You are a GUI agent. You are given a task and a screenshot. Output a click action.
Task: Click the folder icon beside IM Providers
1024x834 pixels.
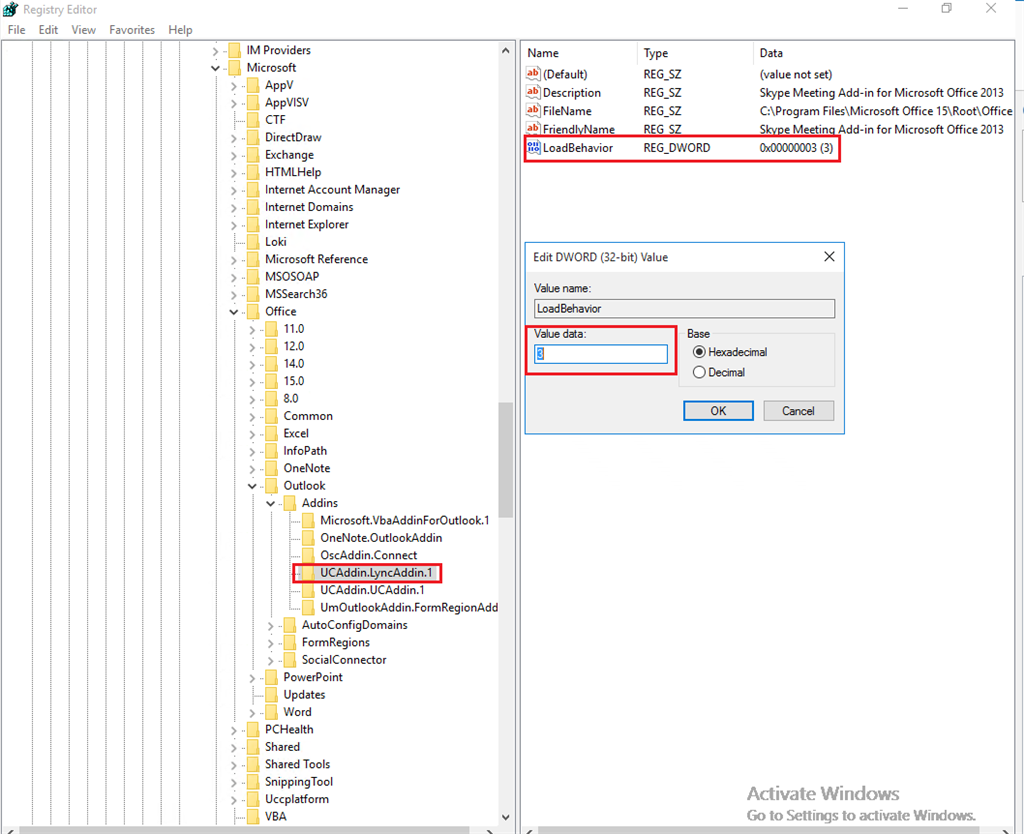[235, 50]
